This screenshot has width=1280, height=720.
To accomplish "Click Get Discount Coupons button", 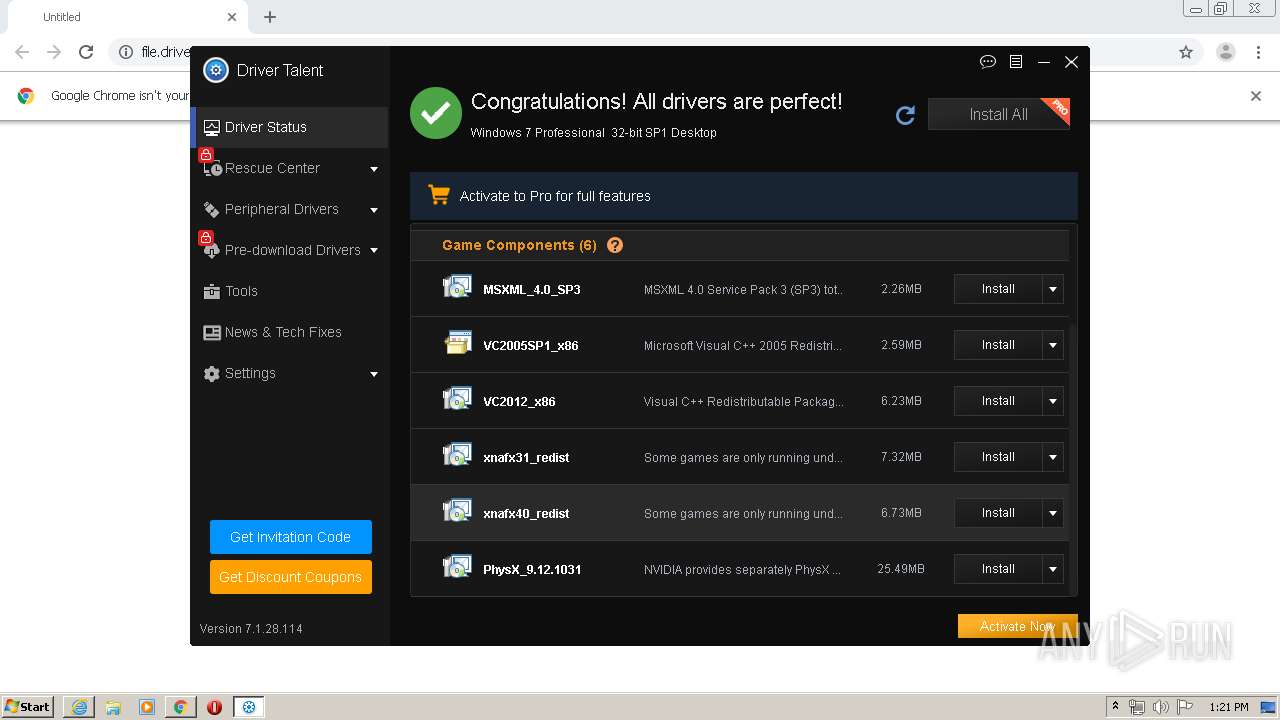I will (x=290, y=577).
